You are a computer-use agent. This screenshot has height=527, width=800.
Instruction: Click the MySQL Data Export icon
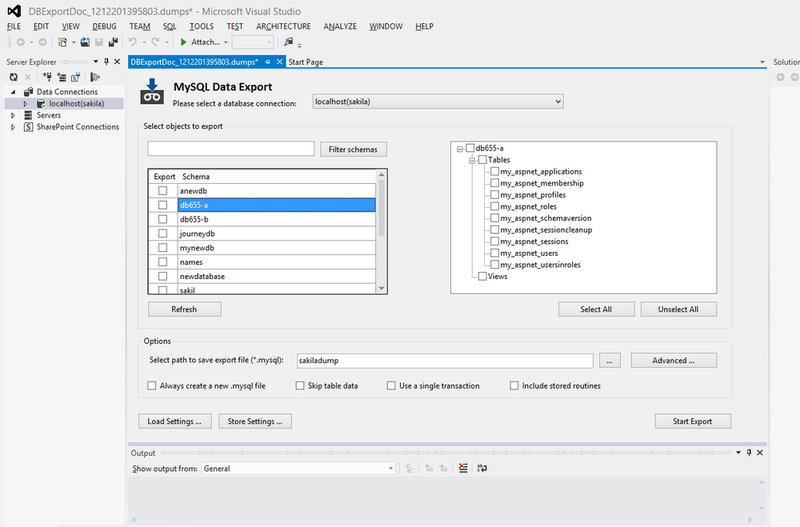152,92
